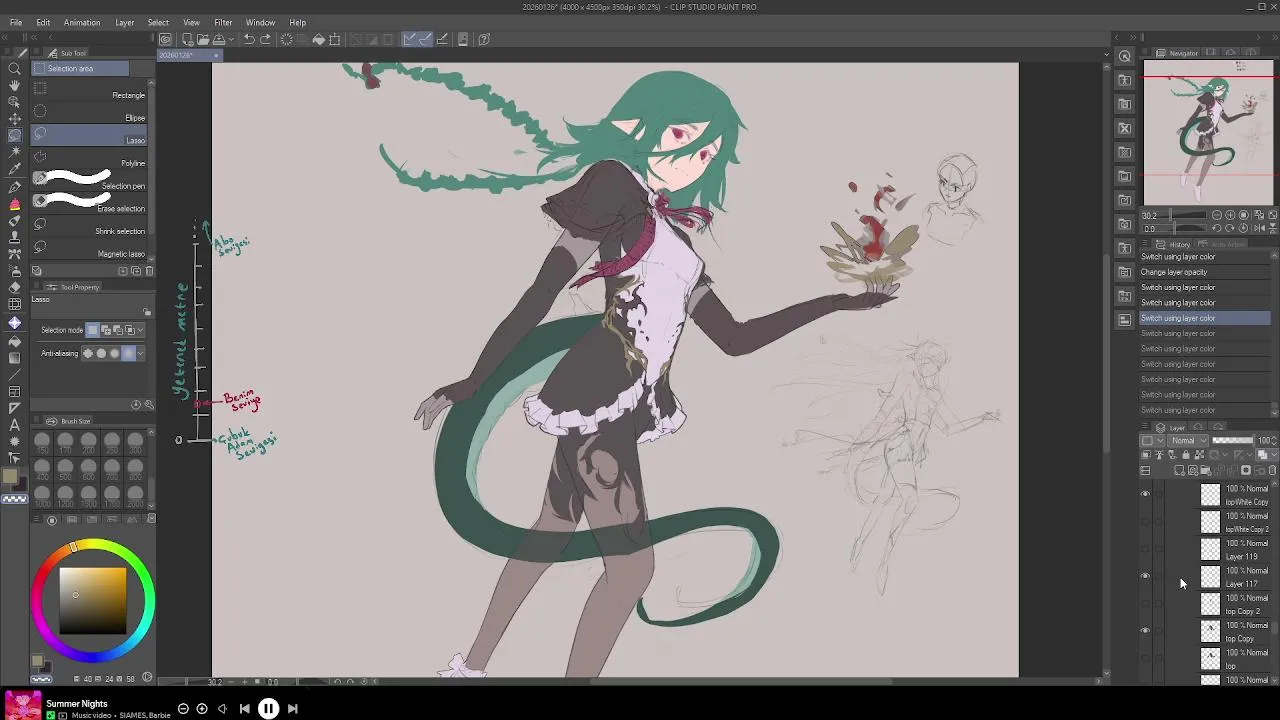Choose the Ellipse selection sub tool
This screenshot has width=1280, height=720.
[x=89, y=113]
